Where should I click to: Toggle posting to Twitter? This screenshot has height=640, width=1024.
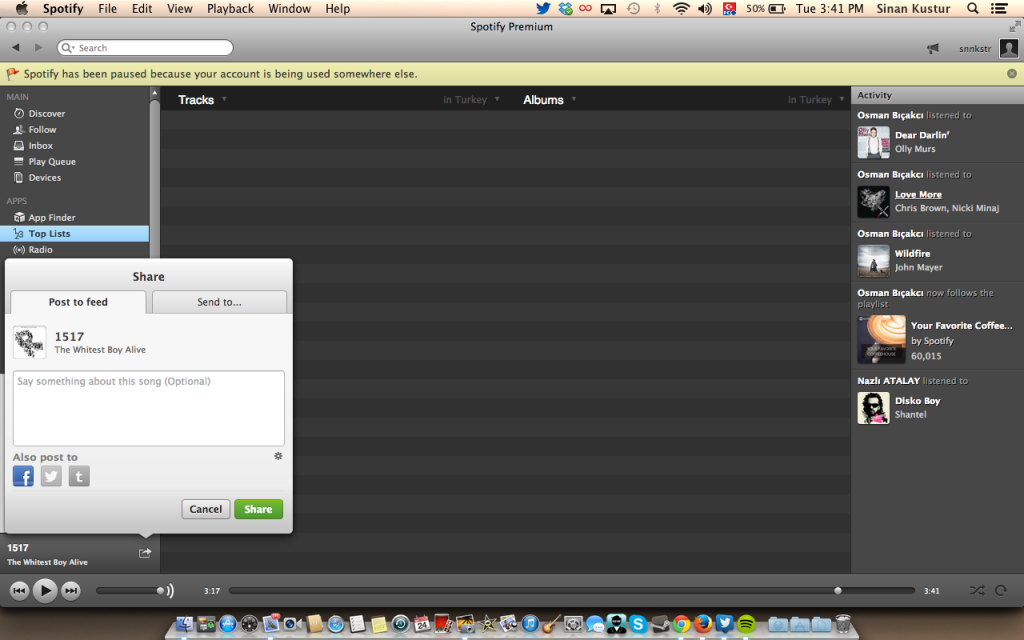(x=51, y=476)
